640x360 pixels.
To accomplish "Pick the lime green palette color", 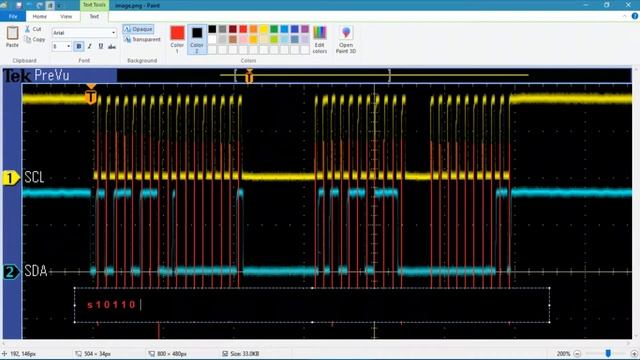I will (274, 40).
